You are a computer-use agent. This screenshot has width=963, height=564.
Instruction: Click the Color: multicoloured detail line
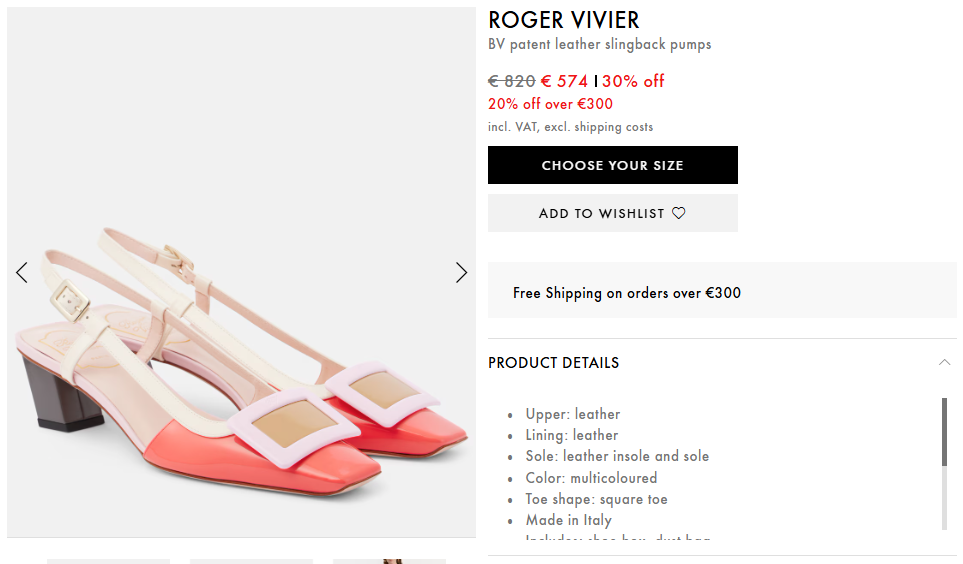pyautogui.click(x=591, y=478)
